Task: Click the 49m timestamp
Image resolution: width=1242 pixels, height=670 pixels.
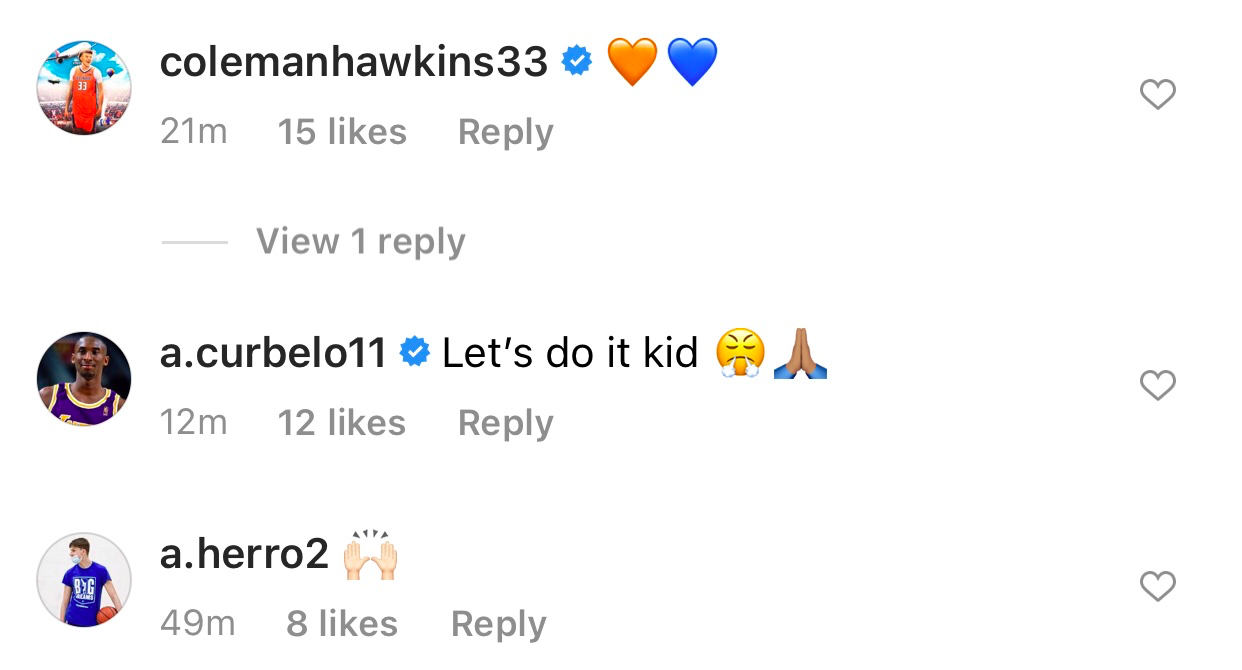Action: [197, 625]
